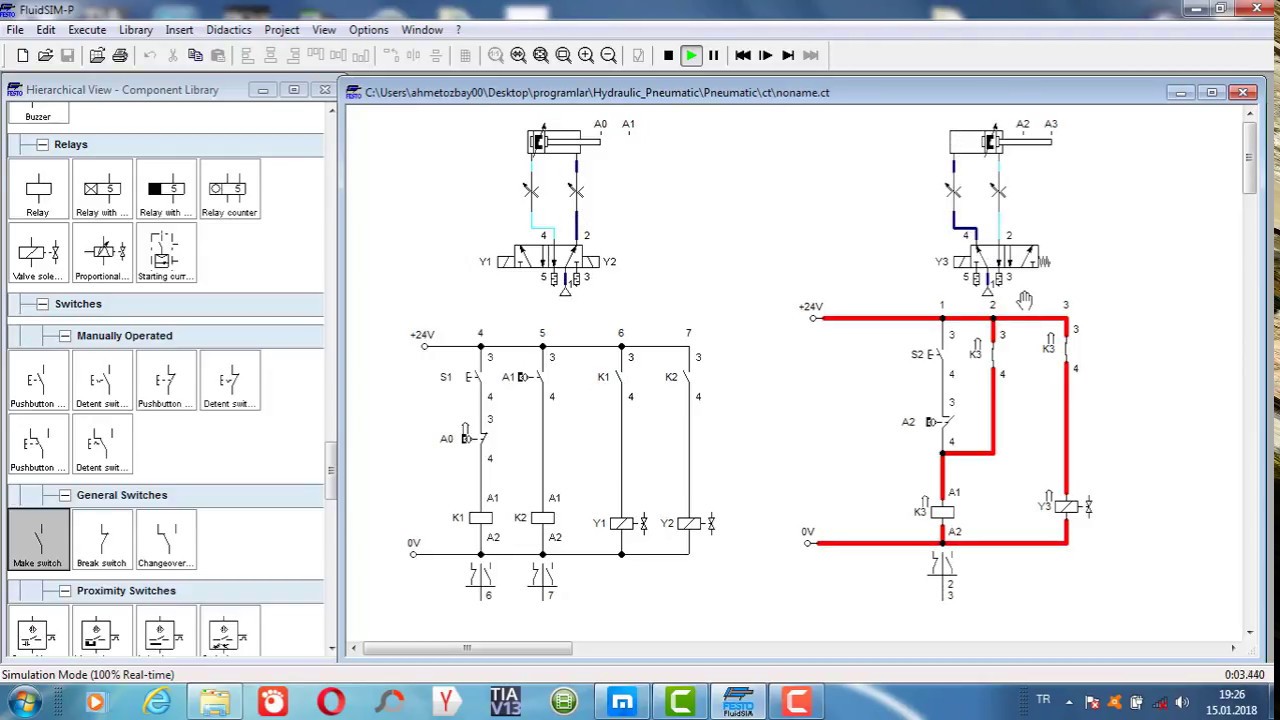Collapse the Manually Operated group
The height and width of the screenshot is (720, 1280).
[x=65, y=336]
